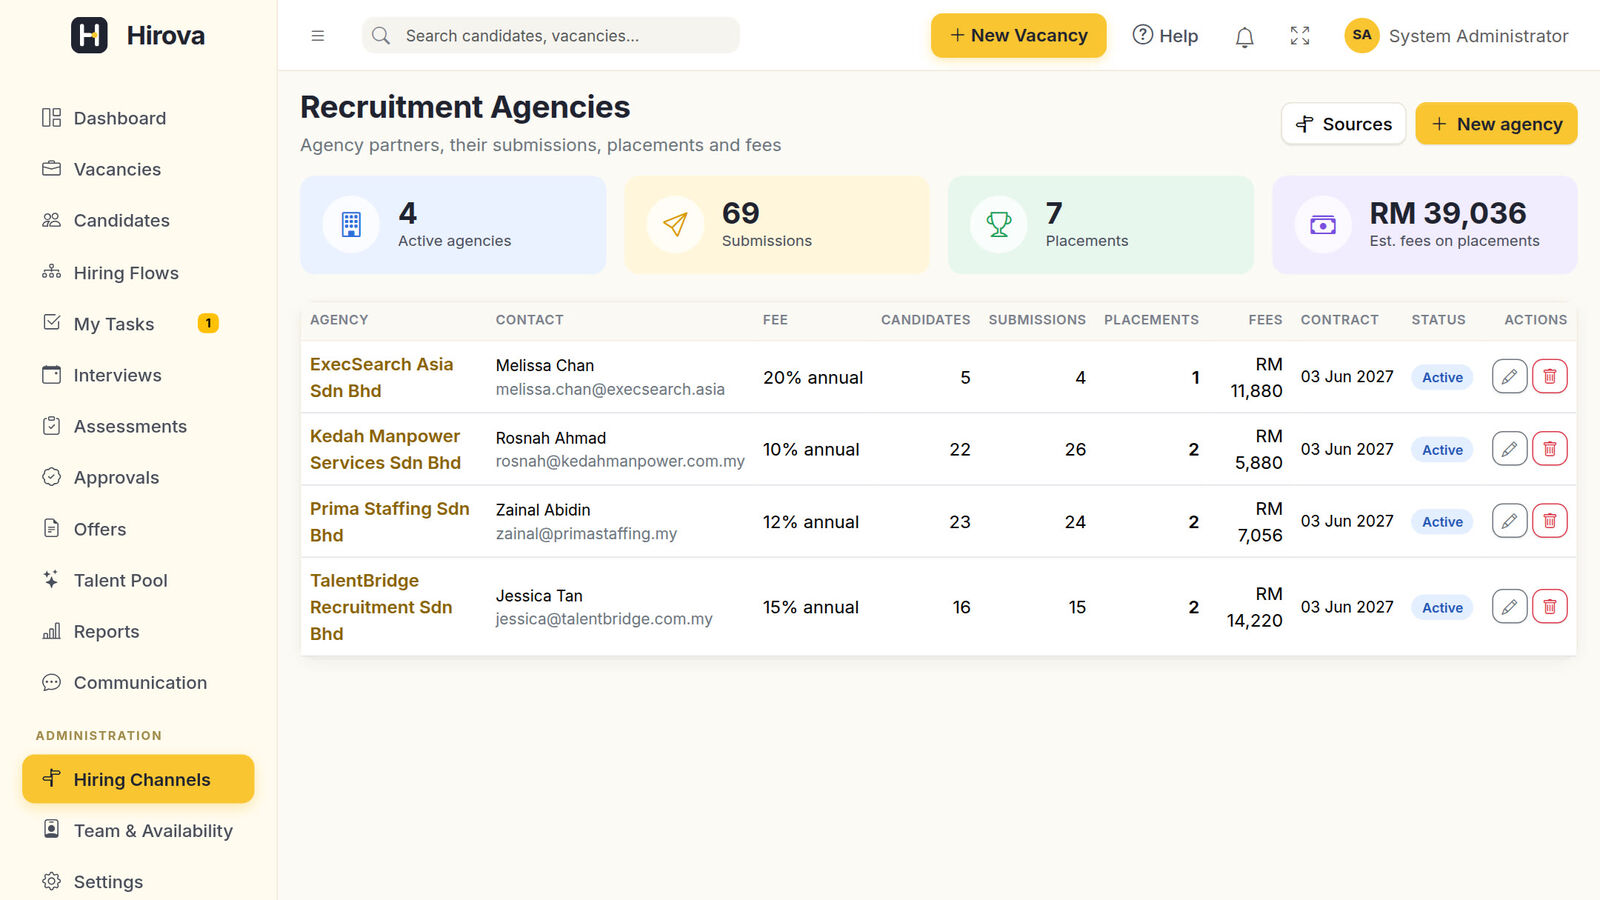
Task: Go to Interviews in the sidebar
Action: tap(138, 375)
